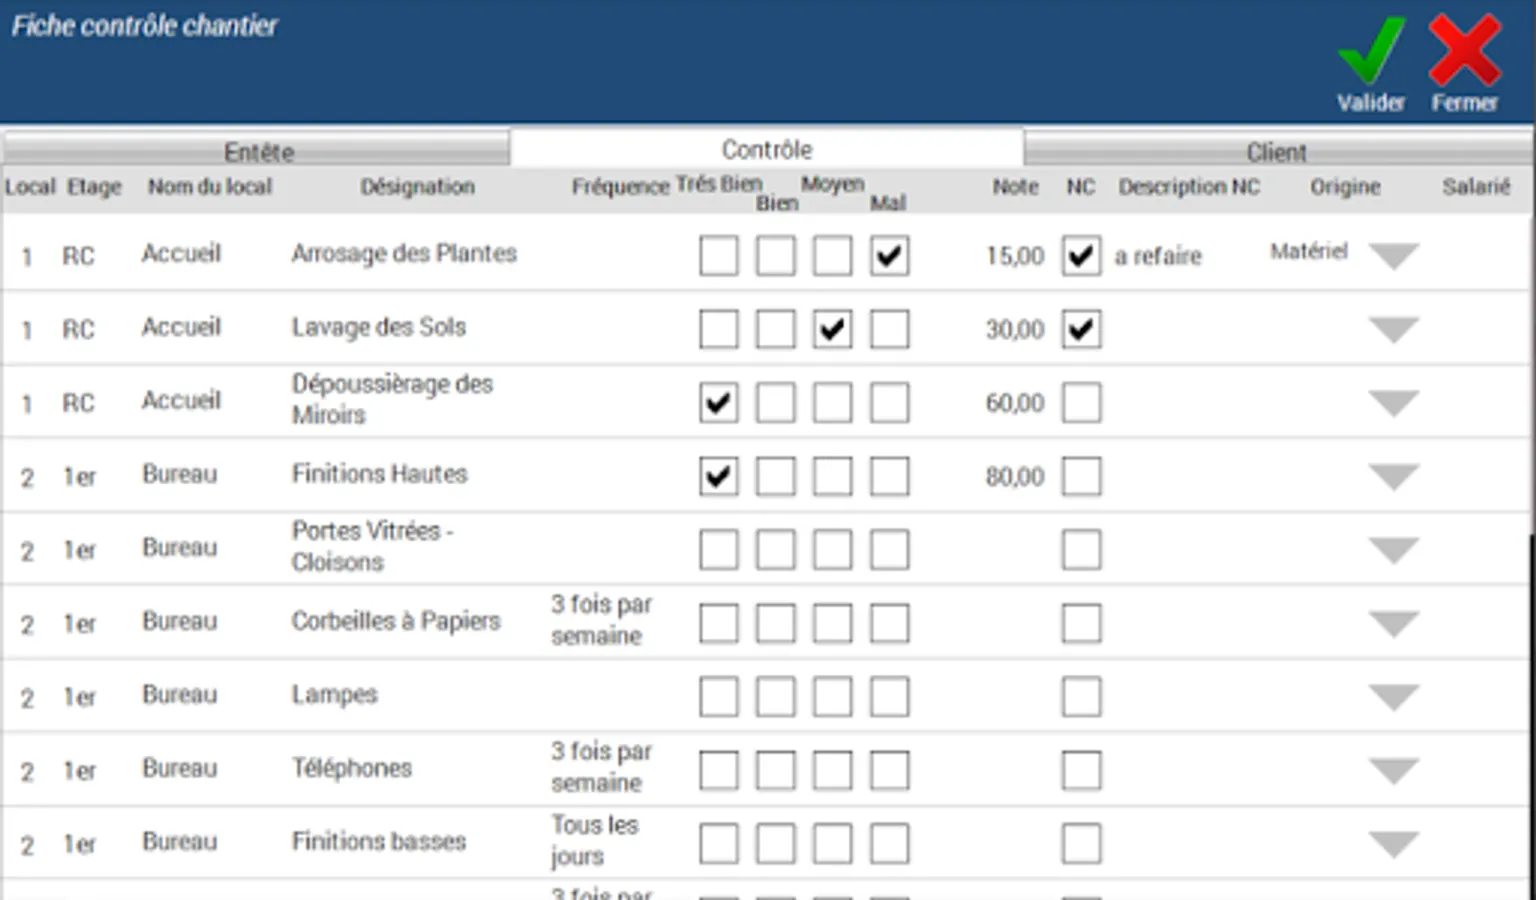The image size is (1536, 900).
Task: Click the Matériel origin value
Action: click(1309, 251)
